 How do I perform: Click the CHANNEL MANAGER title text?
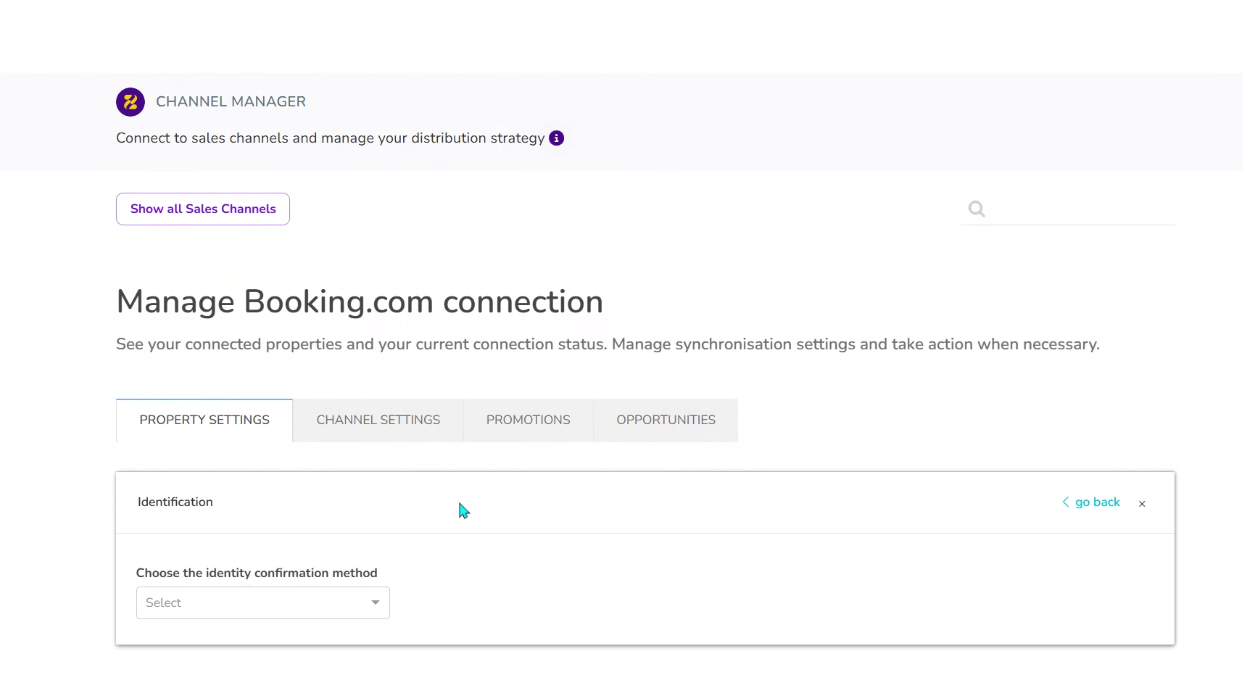click(231, 102)
